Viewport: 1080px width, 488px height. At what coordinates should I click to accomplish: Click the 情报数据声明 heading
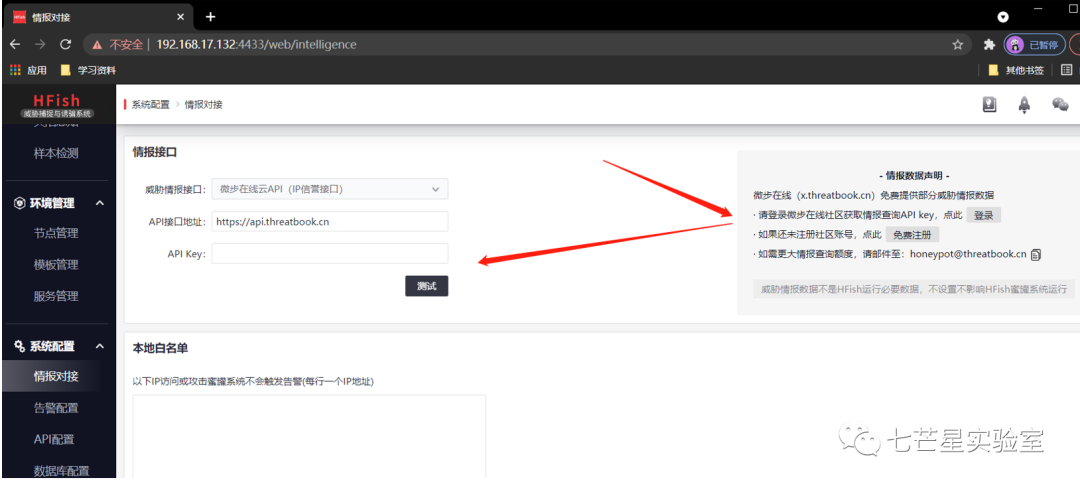click(914, 176)
